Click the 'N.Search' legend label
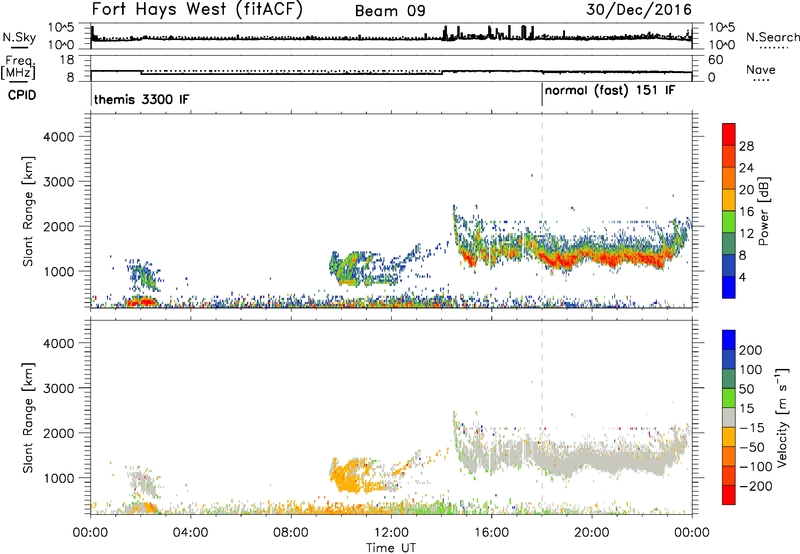Screen dimensions: 800x554 tap(772, 37)
